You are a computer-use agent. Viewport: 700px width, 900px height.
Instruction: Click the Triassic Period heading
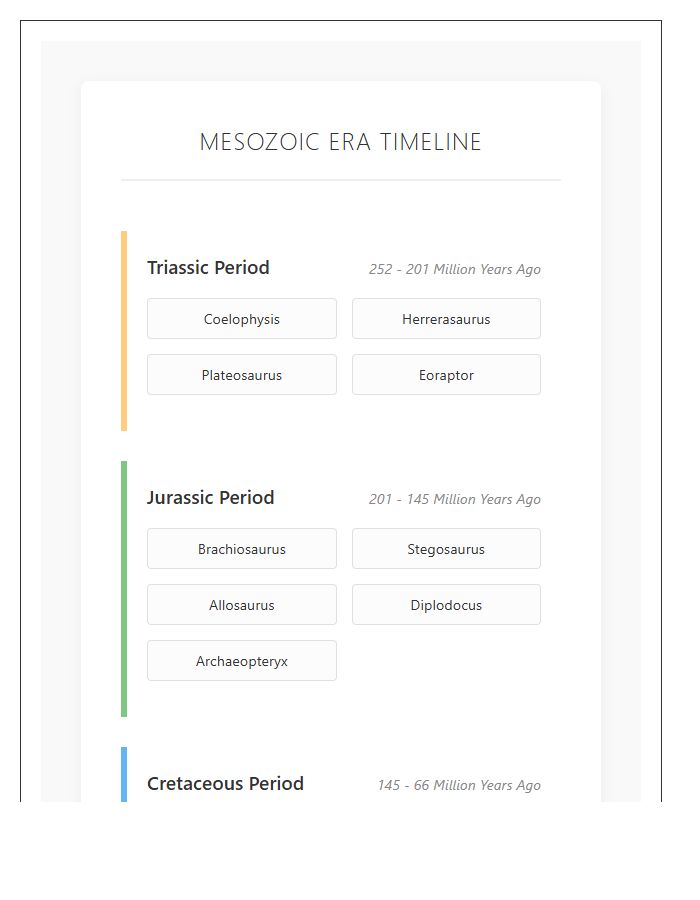point(208,267)
